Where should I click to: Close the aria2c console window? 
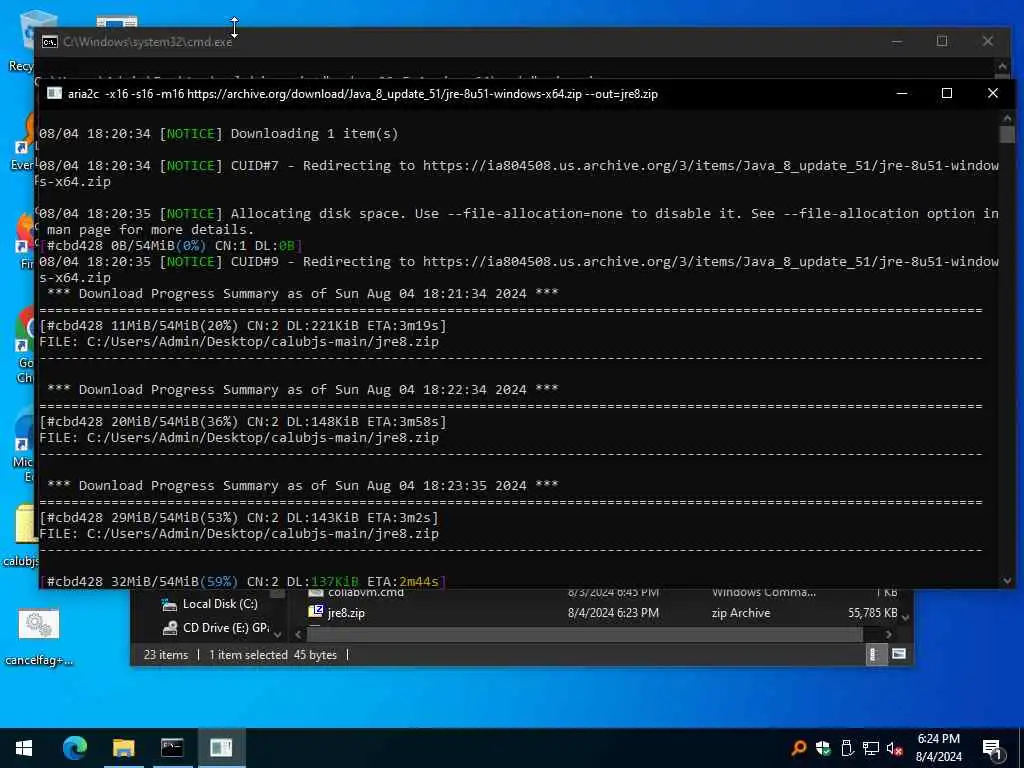coord(993,93)
